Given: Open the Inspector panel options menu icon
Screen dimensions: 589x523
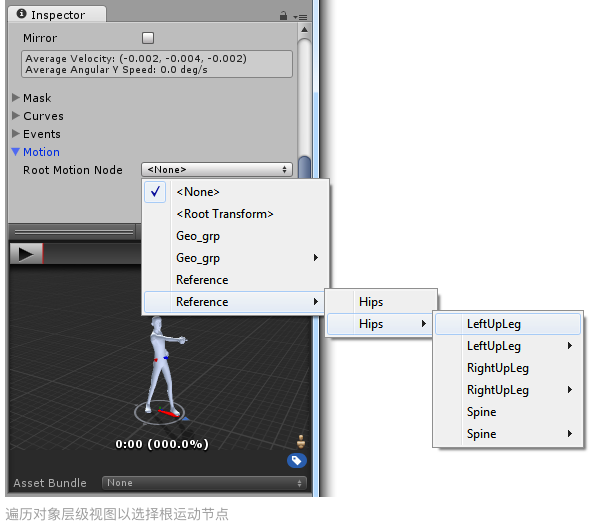Looking at the screenshot, I should coord(300,17).
